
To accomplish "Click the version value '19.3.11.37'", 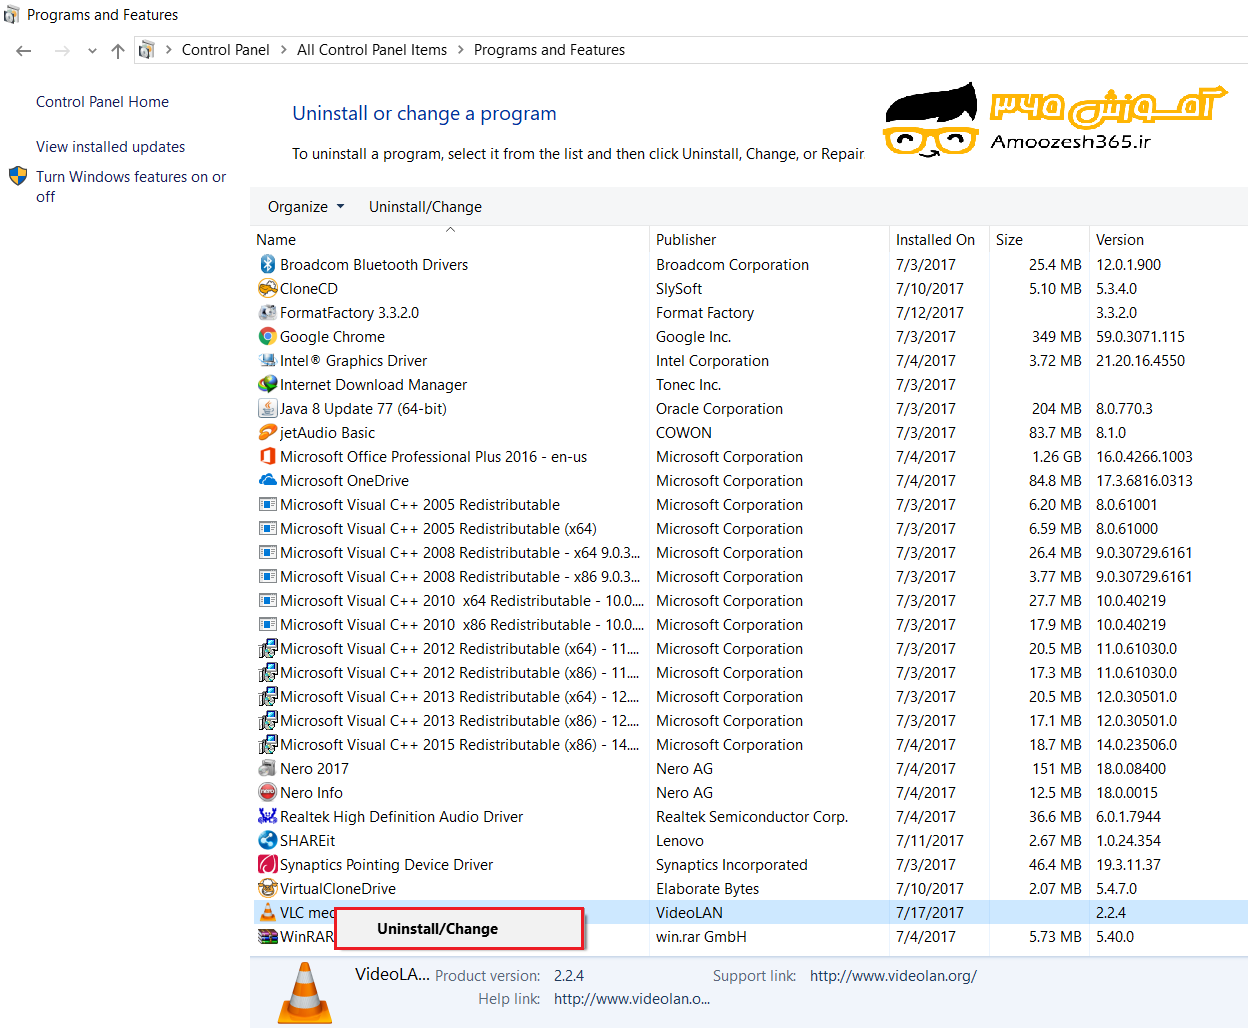I will point(1129,865).
